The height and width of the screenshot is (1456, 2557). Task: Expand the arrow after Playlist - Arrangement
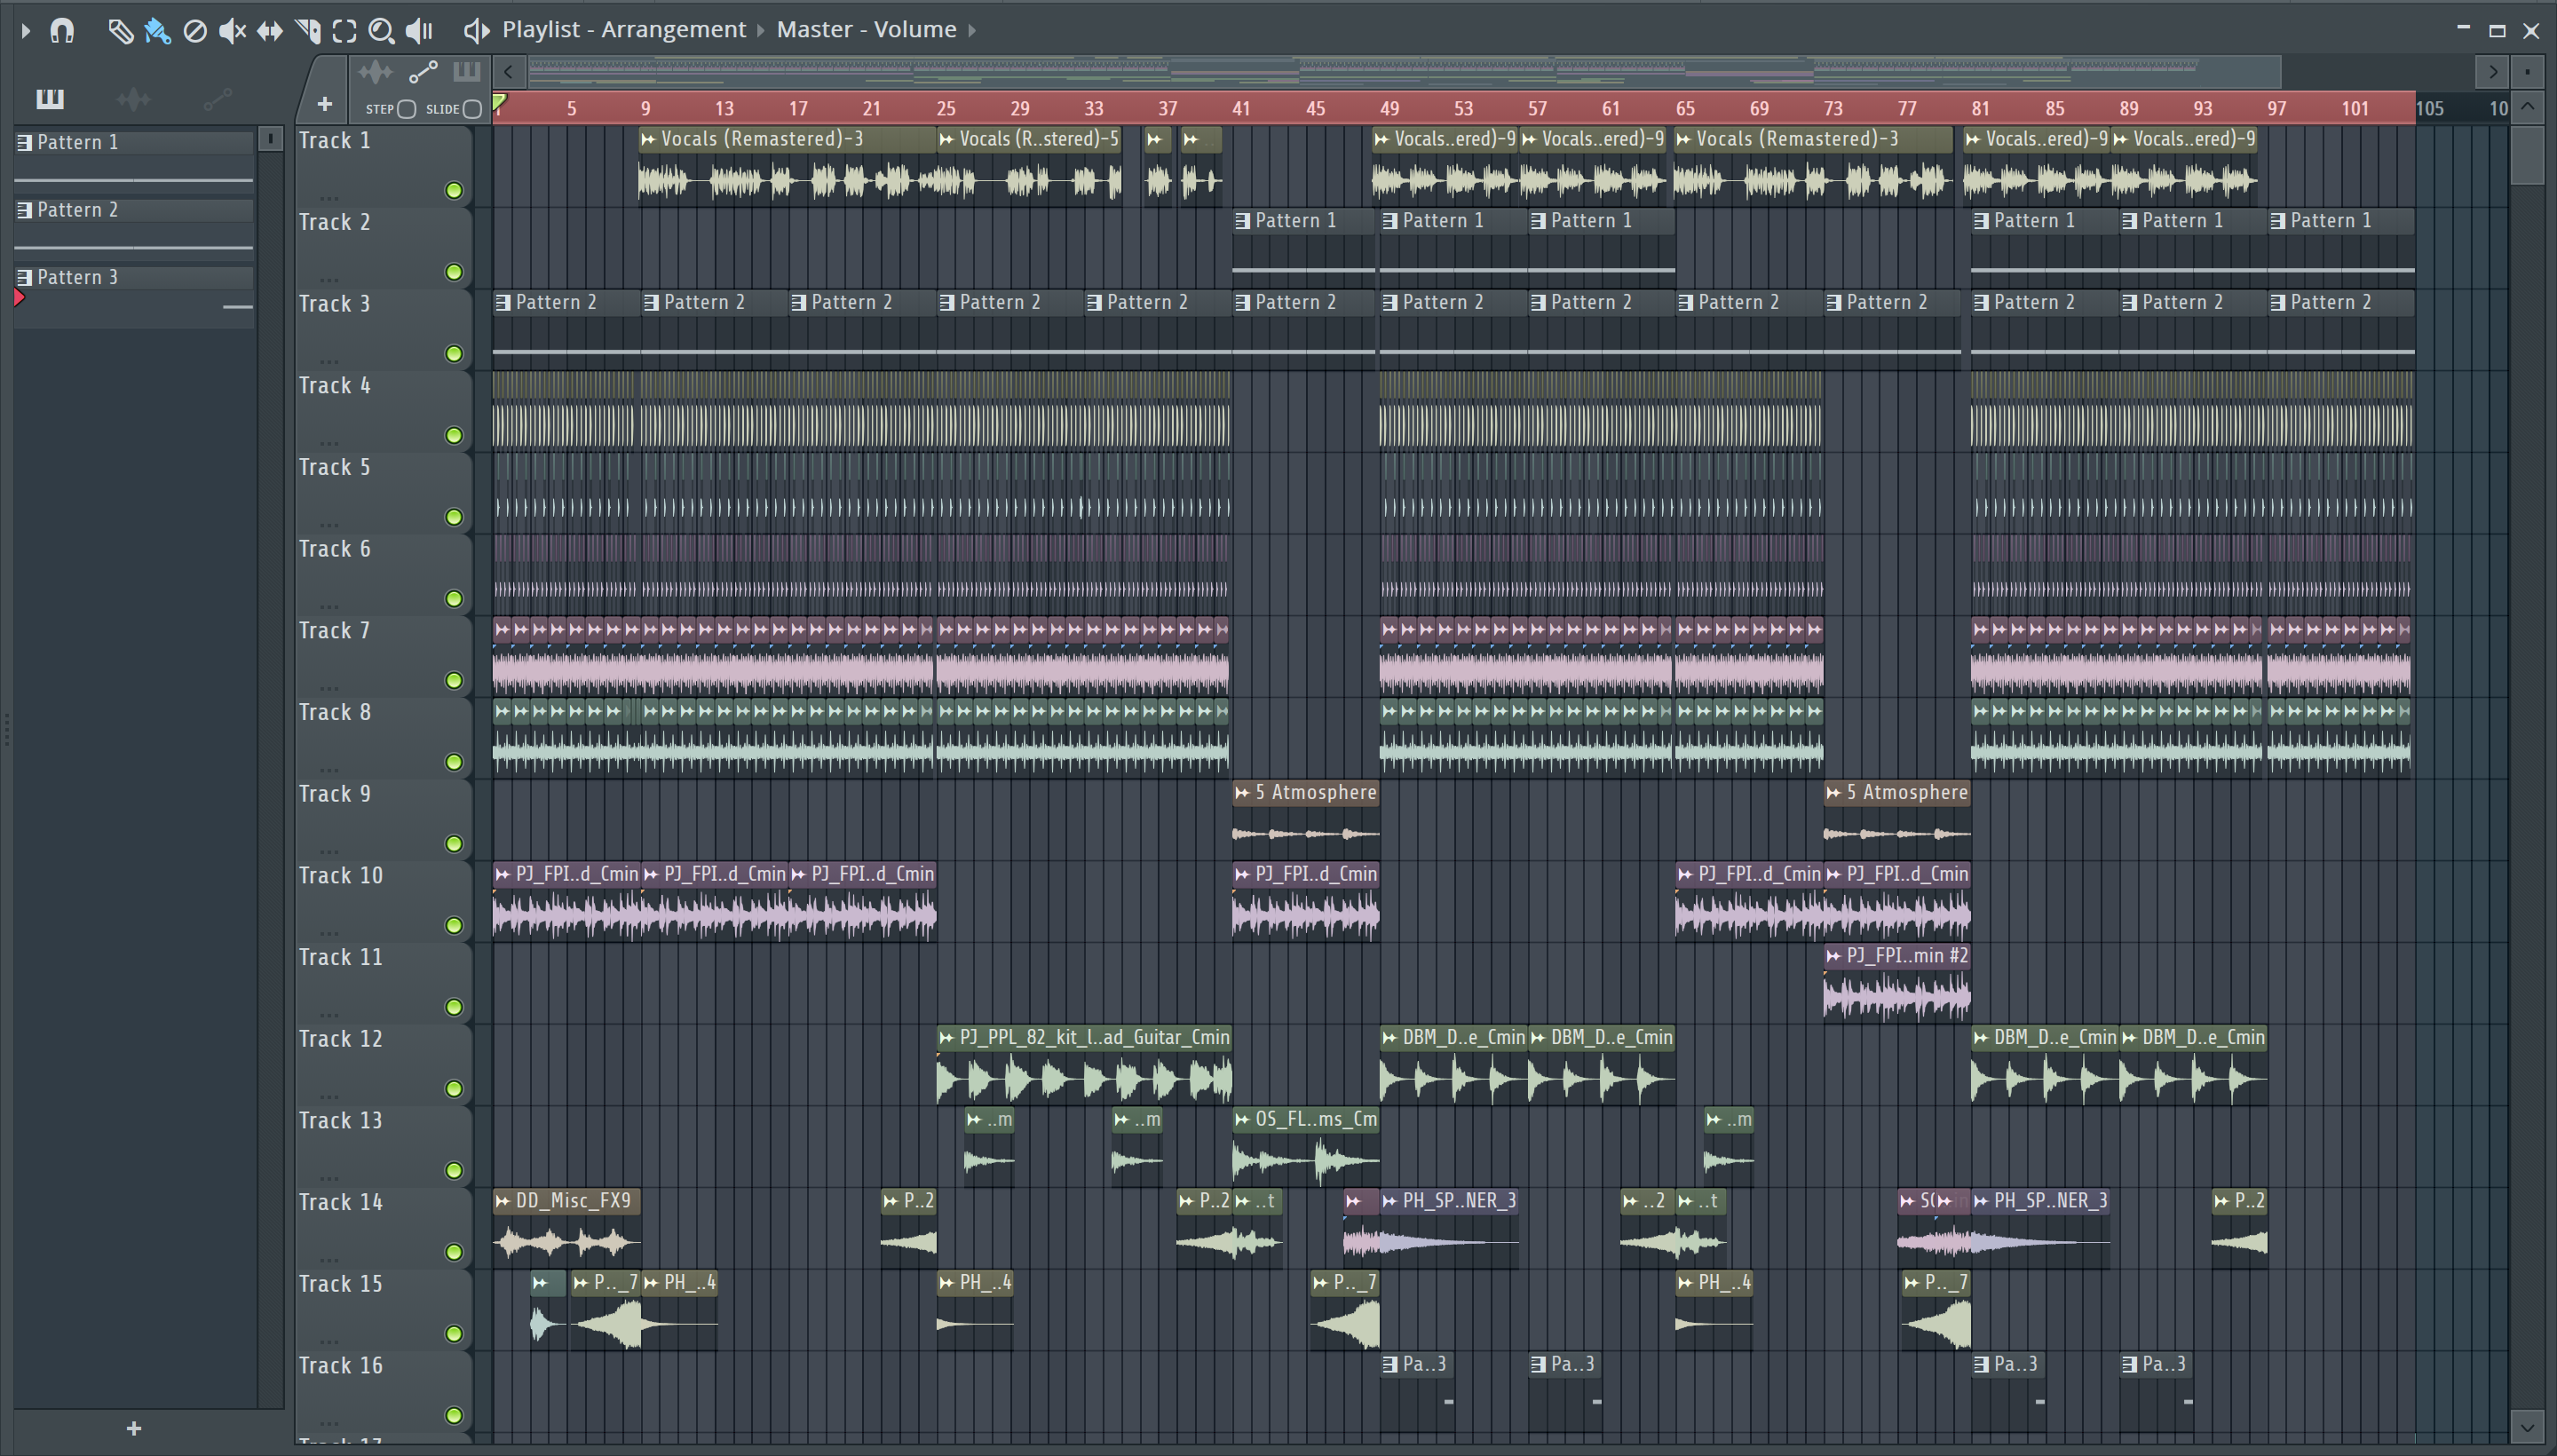pos(760,31)
